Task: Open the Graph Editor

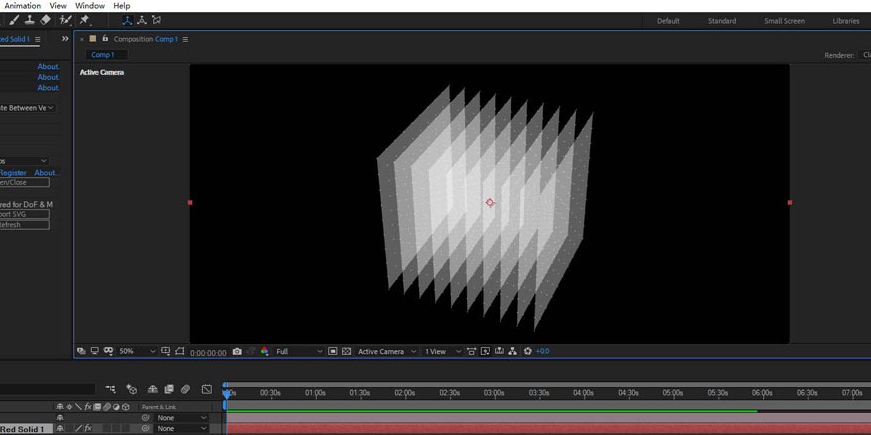Action: tap(207, 389)
